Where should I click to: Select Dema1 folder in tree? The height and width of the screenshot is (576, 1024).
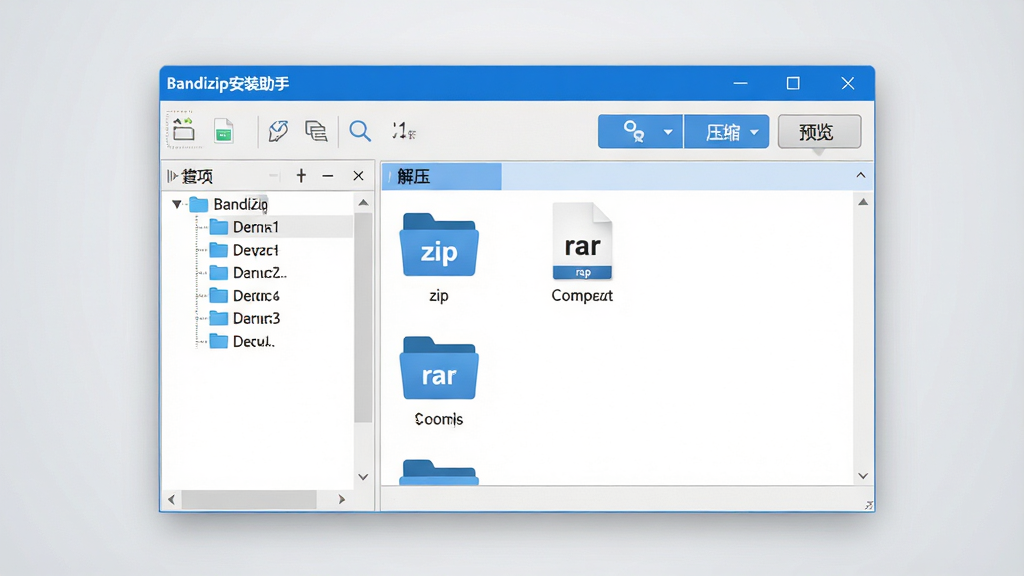tap(245, 227)
